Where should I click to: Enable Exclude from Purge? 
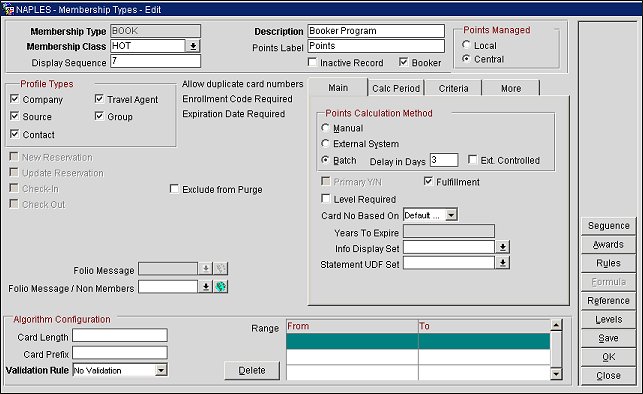point(174,189)
